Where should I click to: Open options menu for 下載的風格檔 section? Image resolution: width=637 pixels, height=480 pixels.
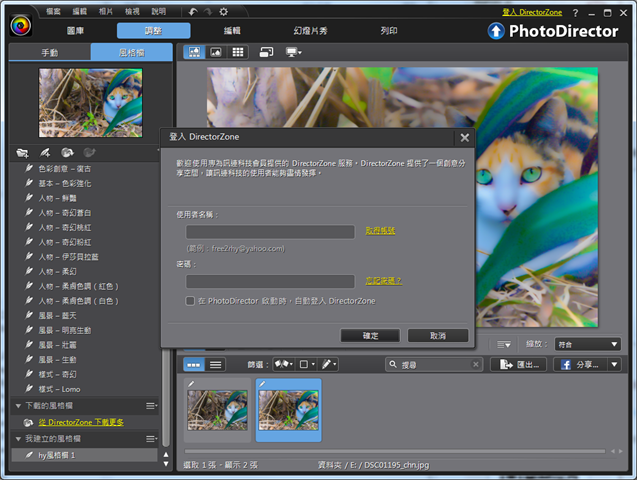point(151,406)
